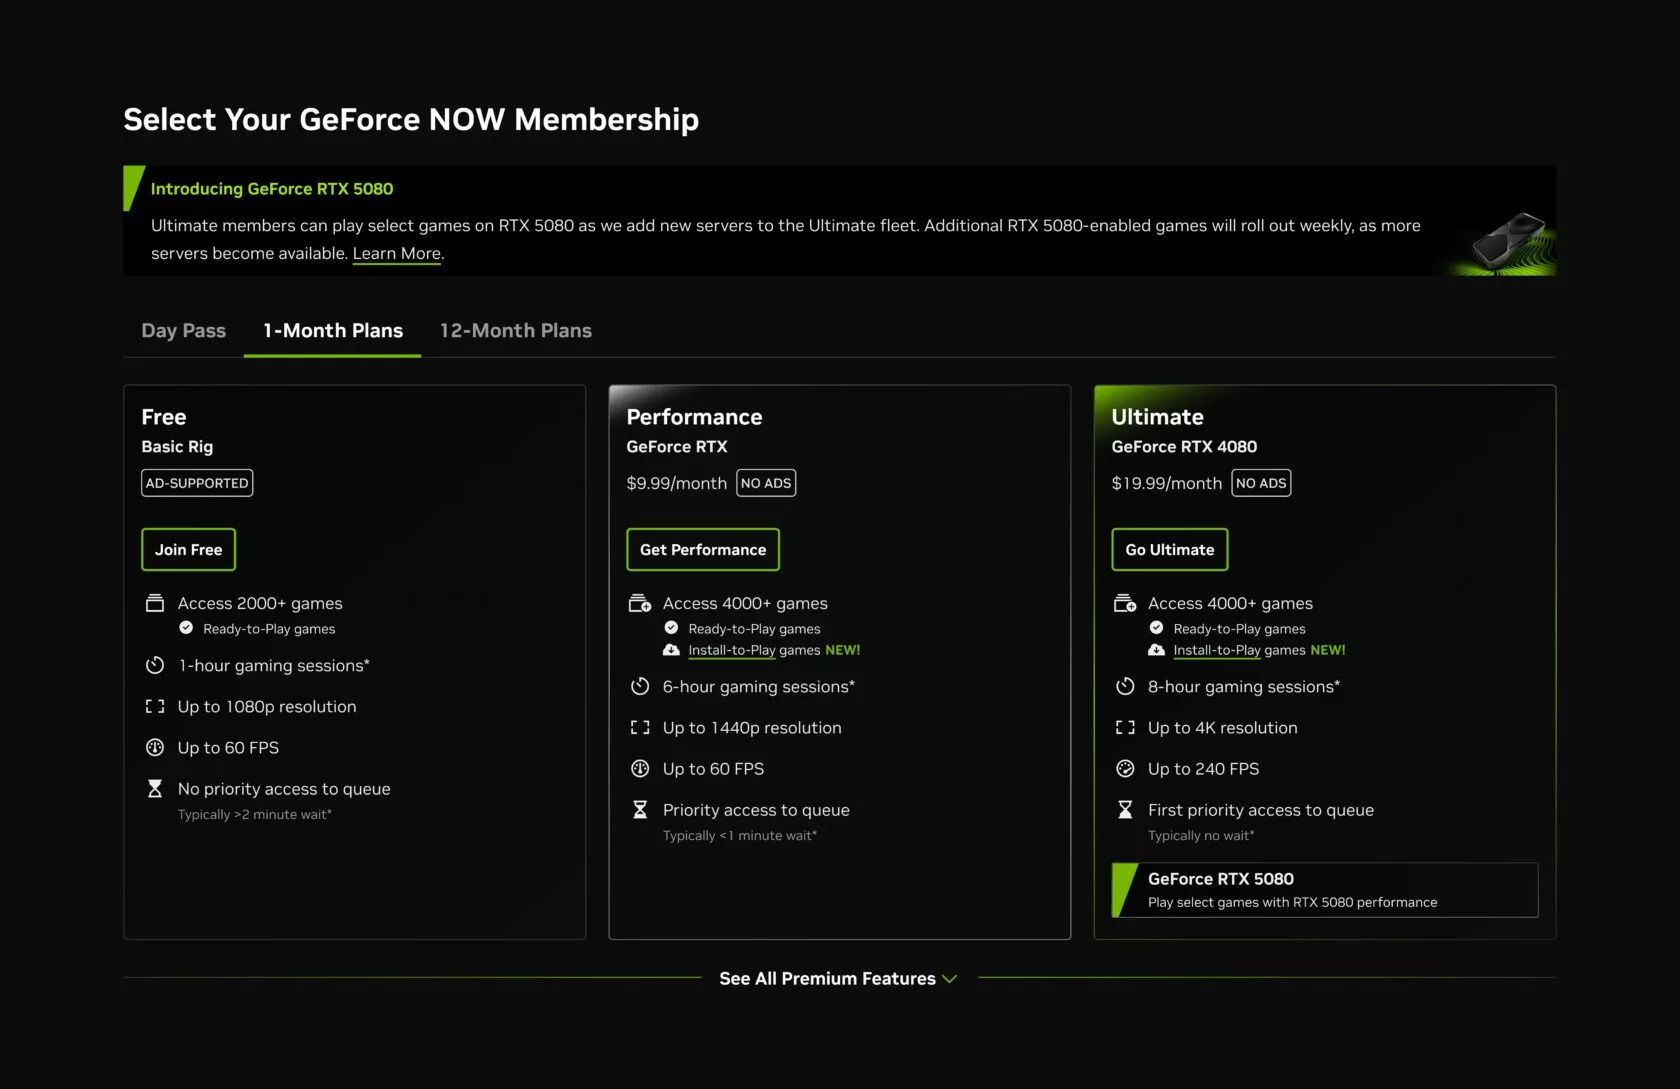The image size is (1680, 1089).
Task: Open Install-to-Play link in Ultimate plan
Action: coord(1217,650)
